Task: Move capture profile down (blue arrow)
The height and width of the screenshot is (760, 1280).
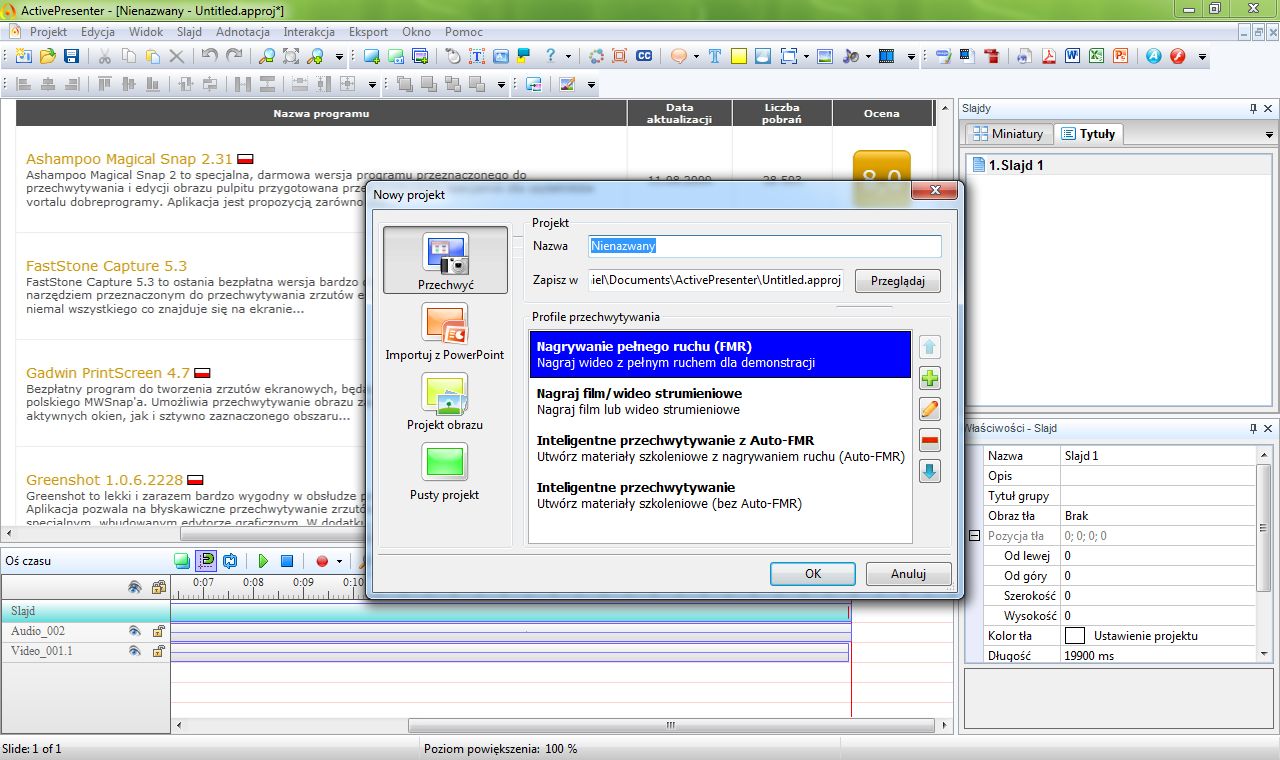Action: 930,470
